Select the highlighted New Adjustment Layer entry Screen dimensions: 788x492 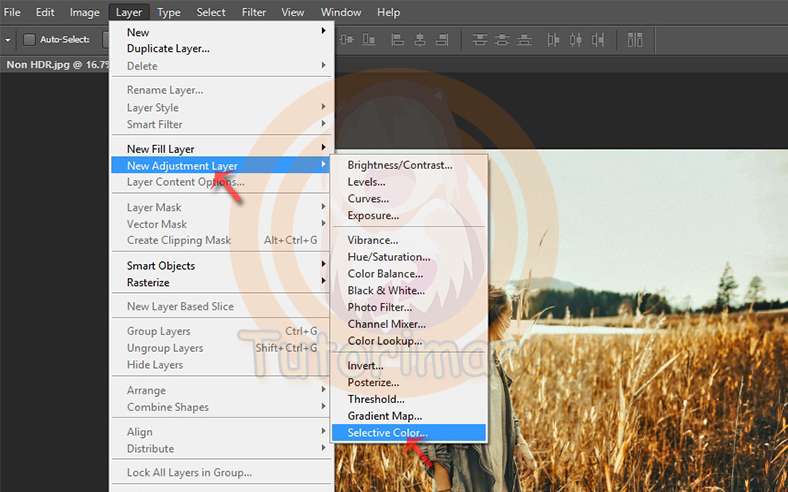(220, 165)
